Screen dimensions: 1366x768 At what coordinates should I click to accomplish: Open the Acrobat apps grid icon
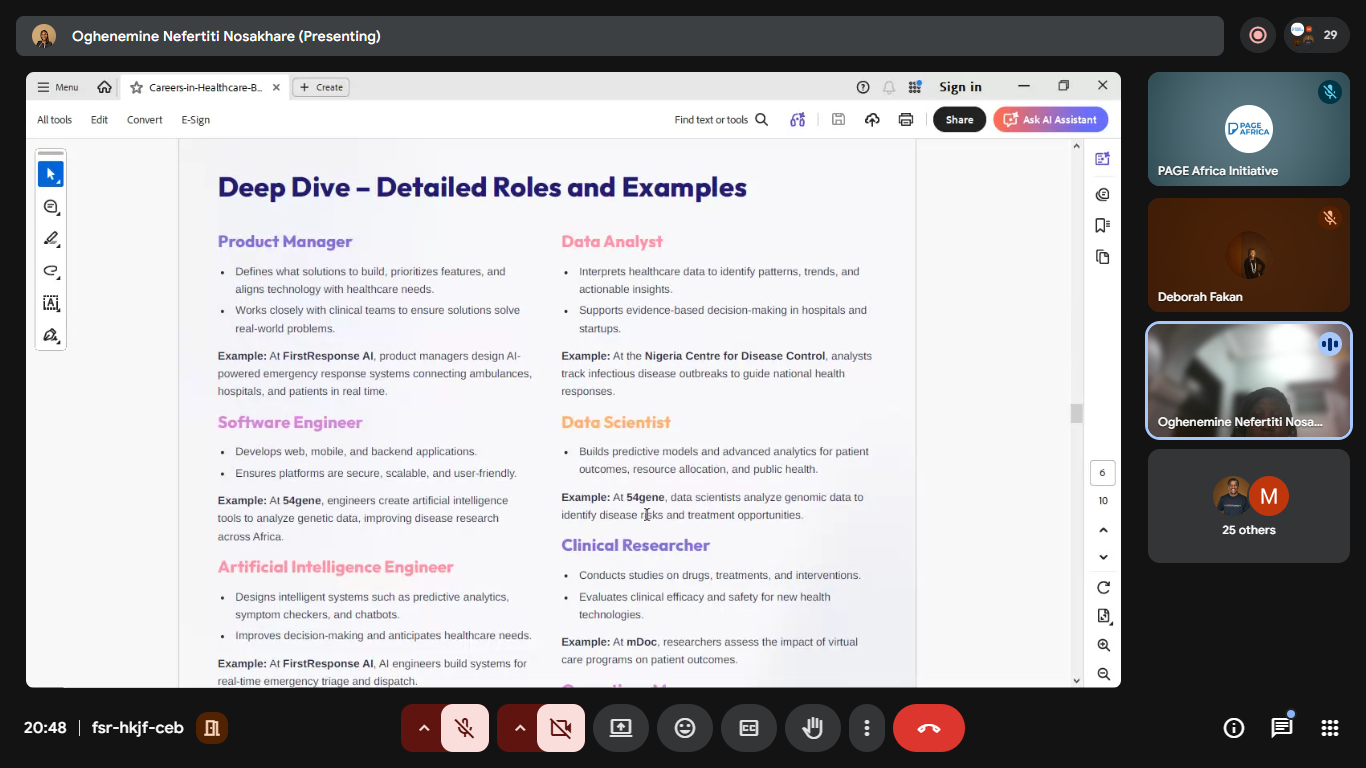tap(915, 87)
